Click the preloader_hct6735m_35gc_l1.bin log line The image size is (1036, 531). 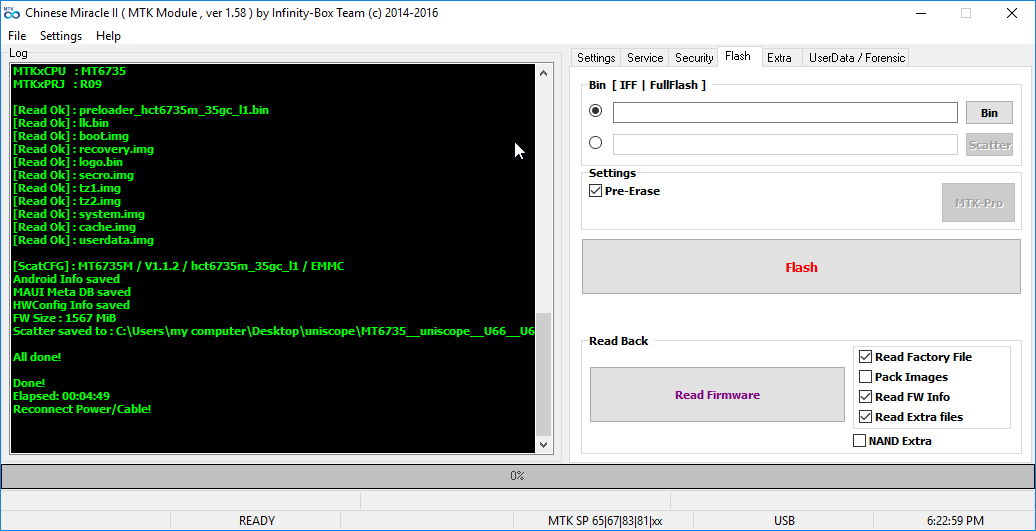[141, 110]
